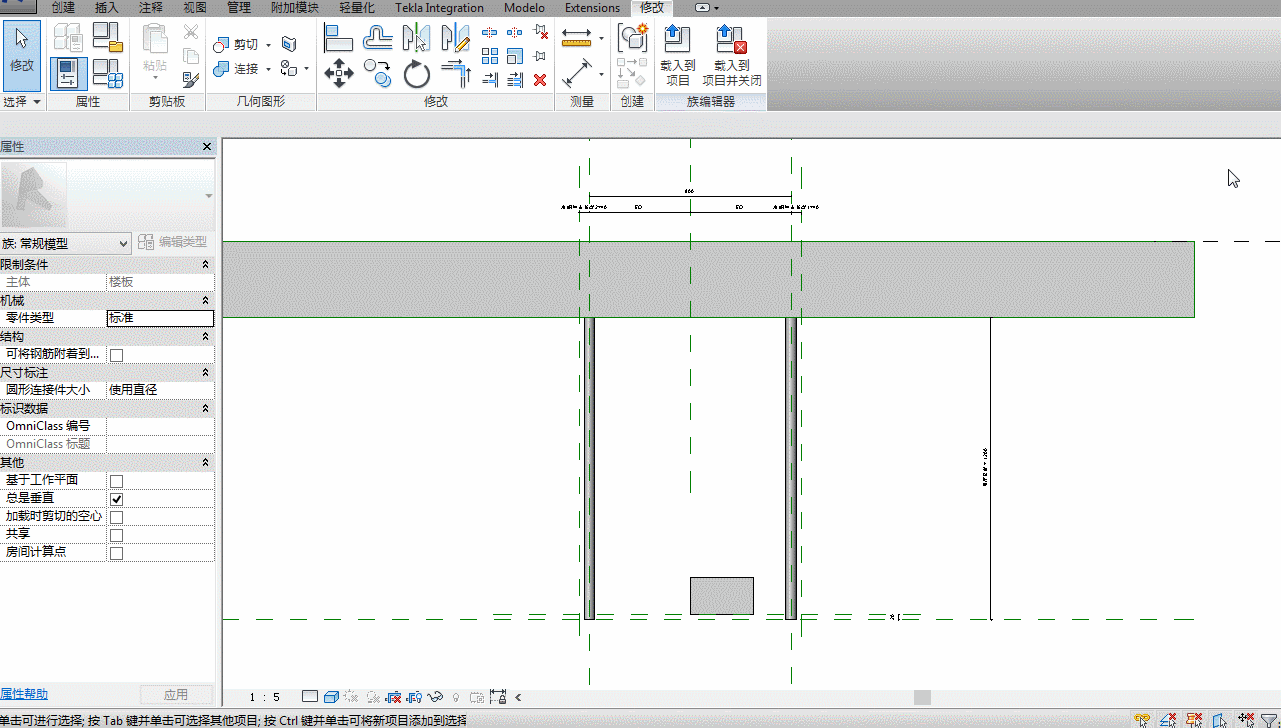
Task: Click the Align tool icon
Action: (x=339, y=38)
